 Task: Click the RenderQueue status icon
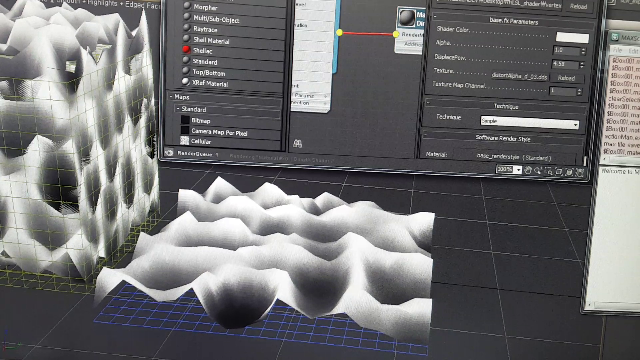click(x=169, y=153)
